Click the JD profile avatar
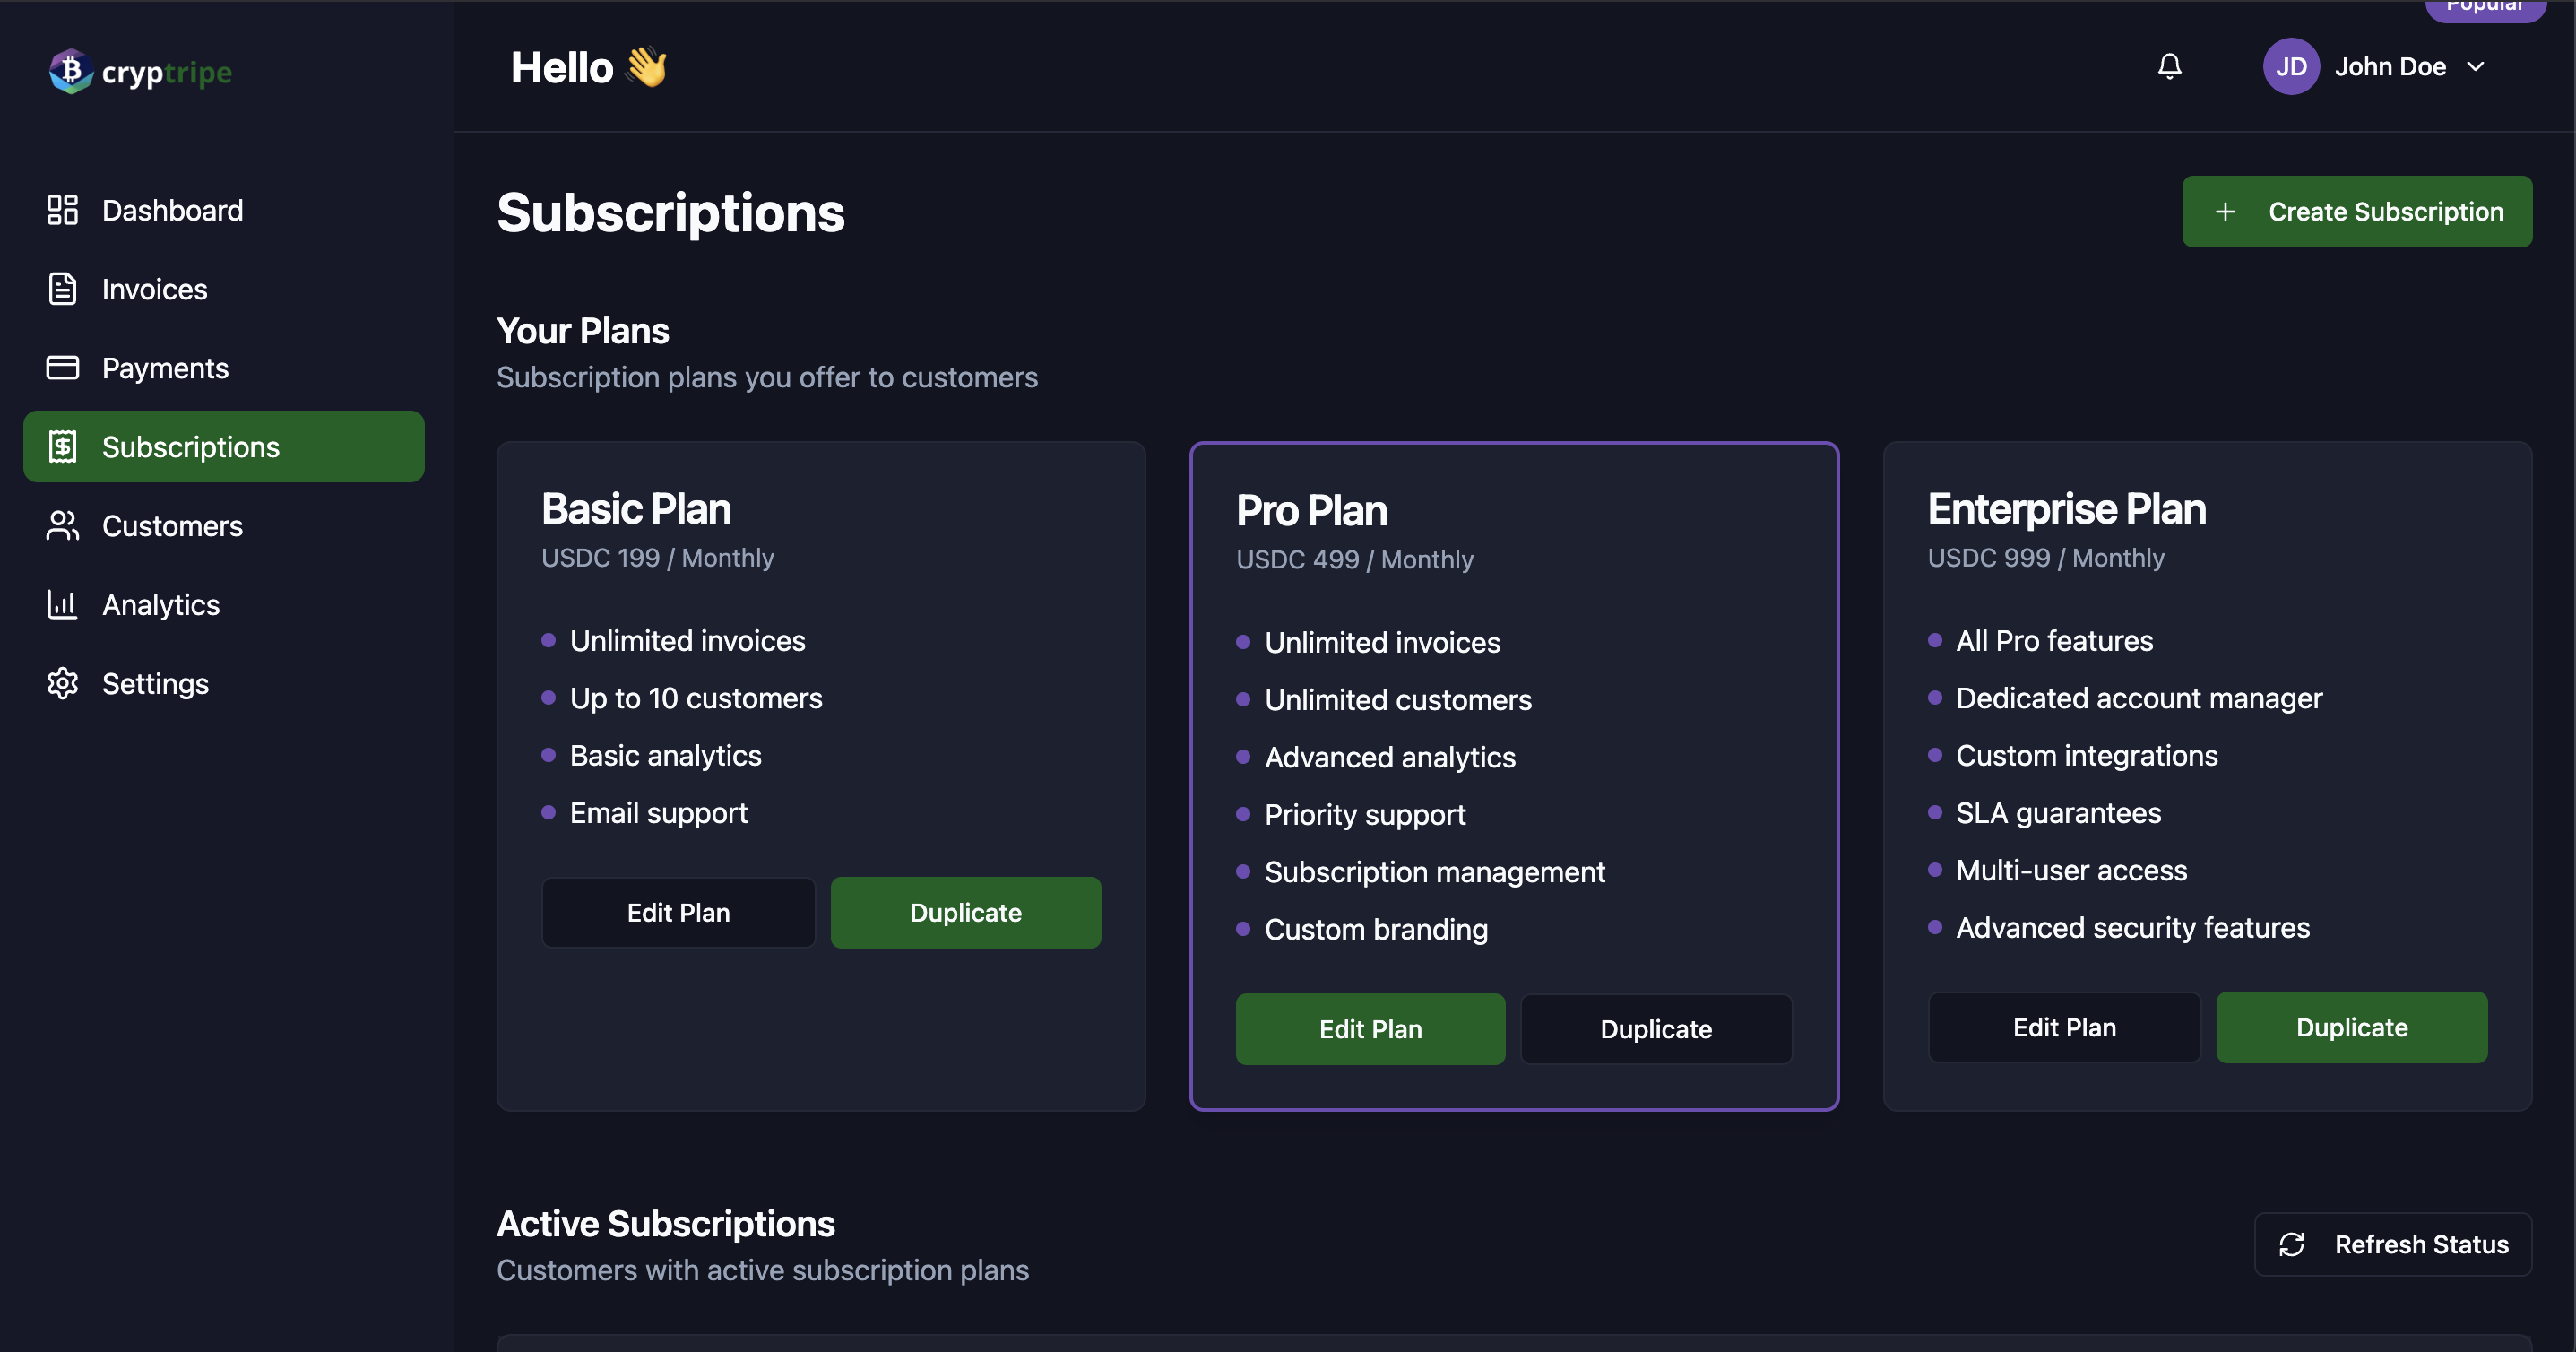 pos(2291,66)
